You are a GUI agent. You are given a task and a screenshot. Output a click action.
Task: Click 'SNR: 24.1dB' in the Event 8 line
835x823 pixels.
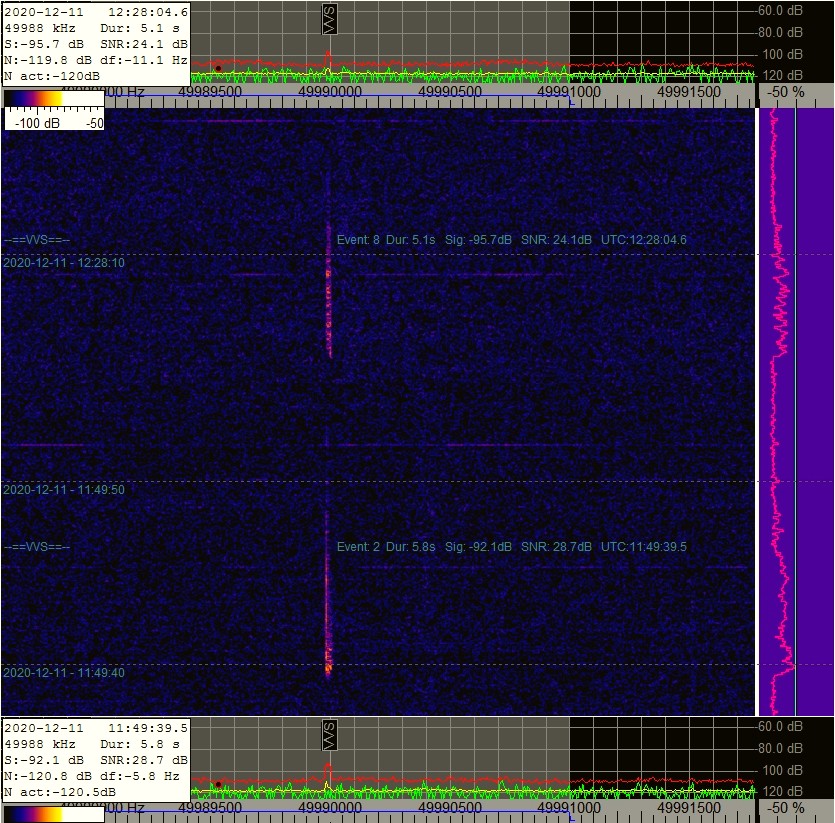pyautogui.click(x=556, y=240)
